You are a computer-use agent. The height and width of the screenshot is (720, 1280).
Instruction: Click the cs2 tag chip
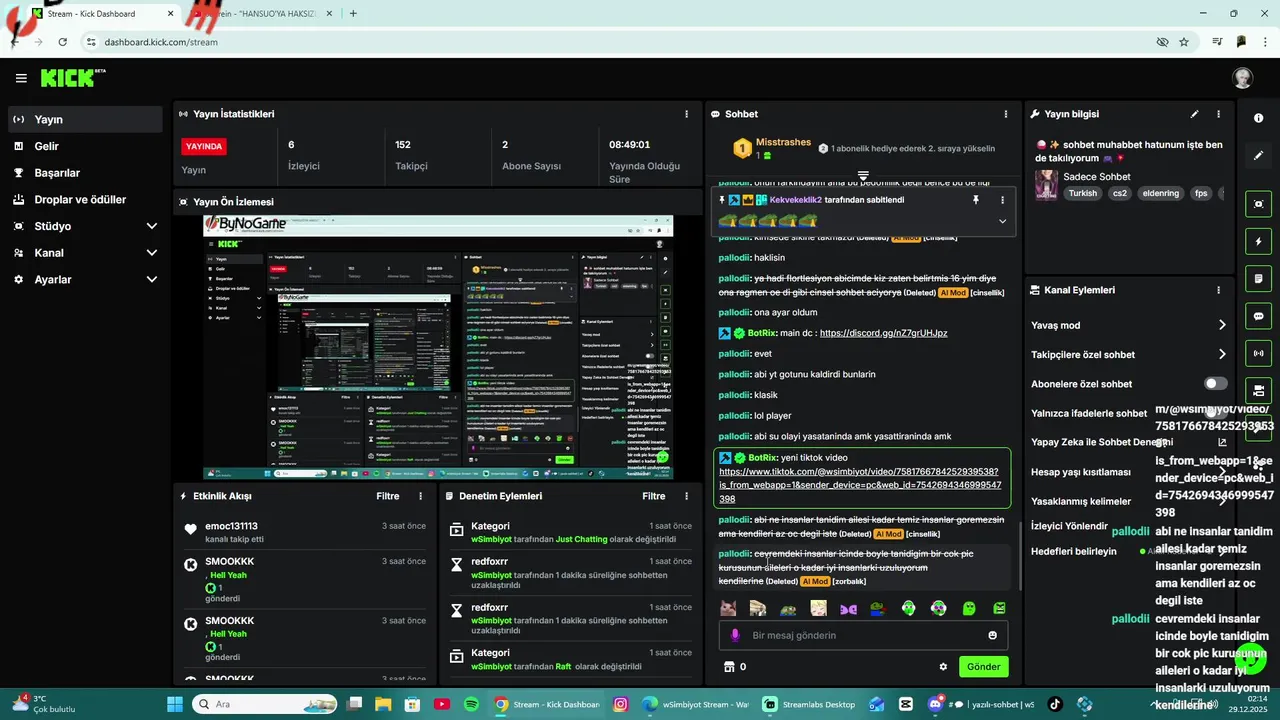[x=1120, y=193]
